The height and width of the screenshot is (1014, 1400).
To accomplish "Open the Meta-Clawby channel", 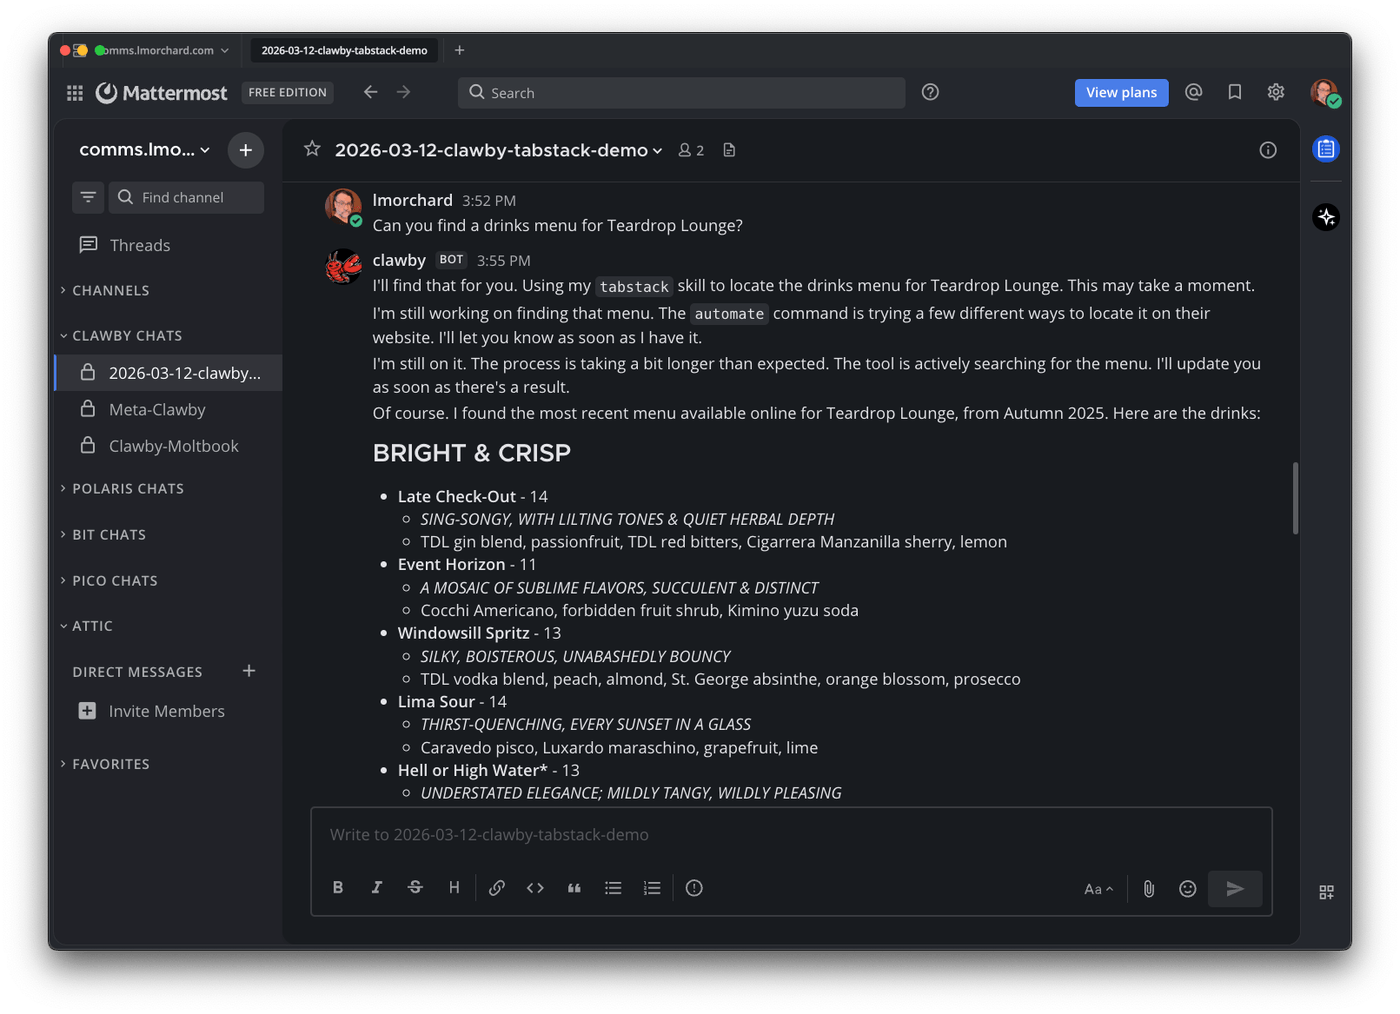I will click(x=157, y=410).
